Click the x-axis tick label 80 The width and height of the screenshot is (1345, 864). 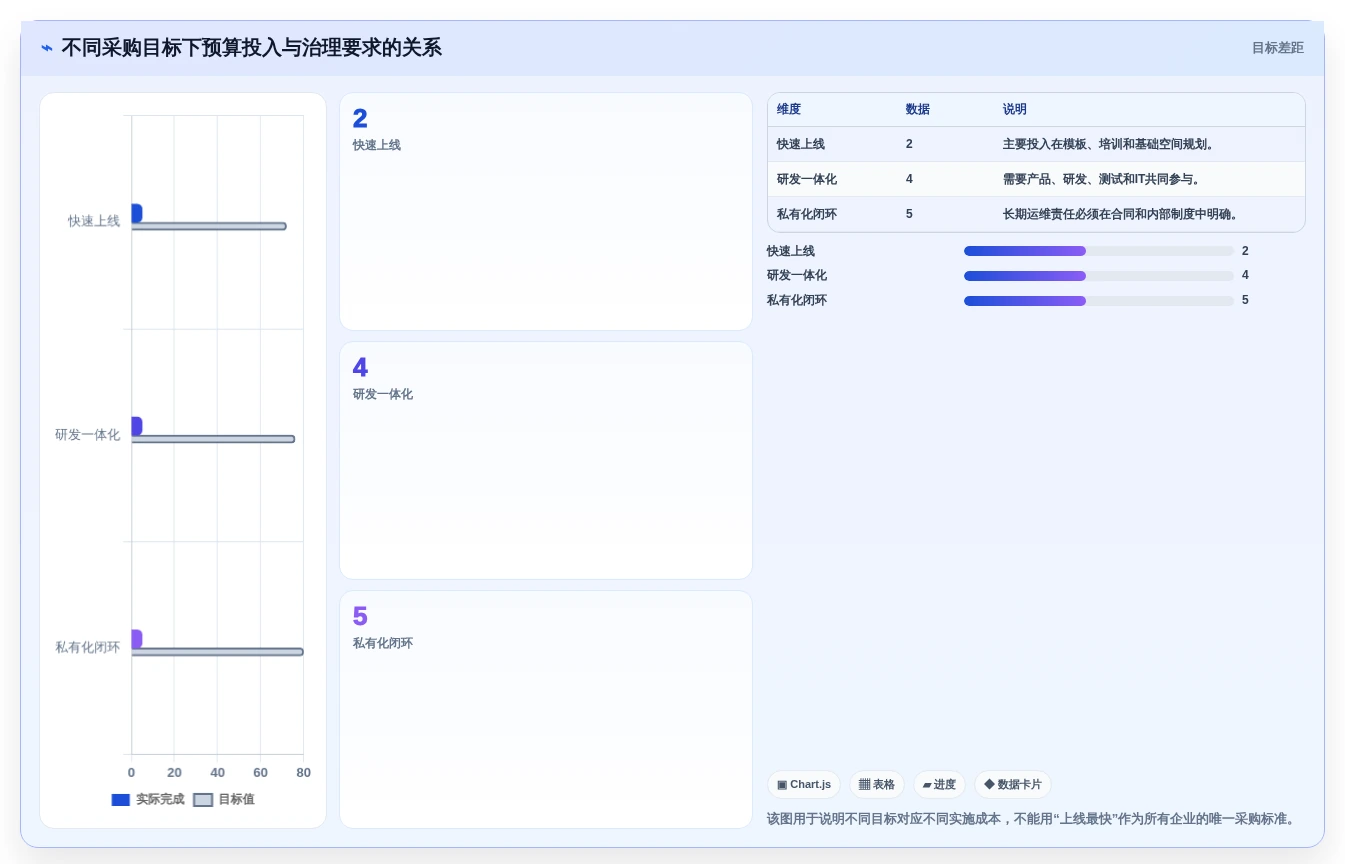[303, 773]
